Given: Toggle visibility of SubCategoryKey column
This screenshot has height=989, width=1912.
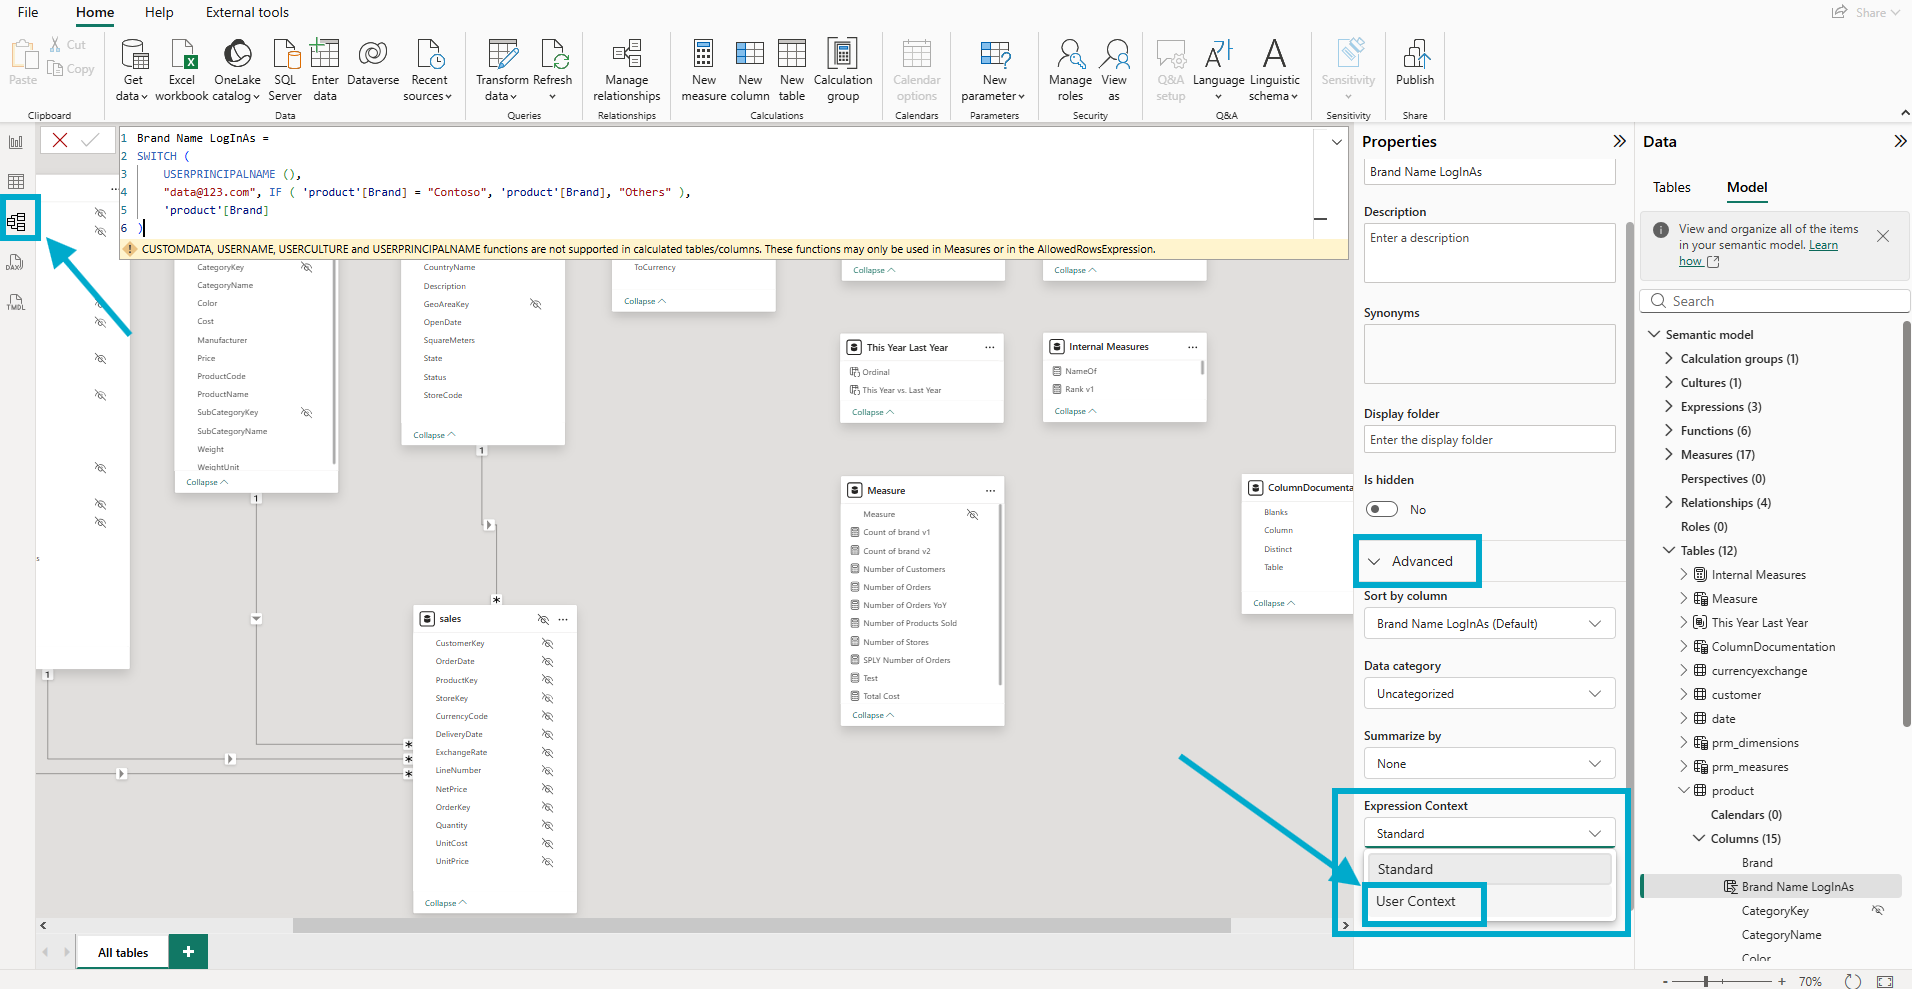Looking at the screenshot, I should click(306, 412).
